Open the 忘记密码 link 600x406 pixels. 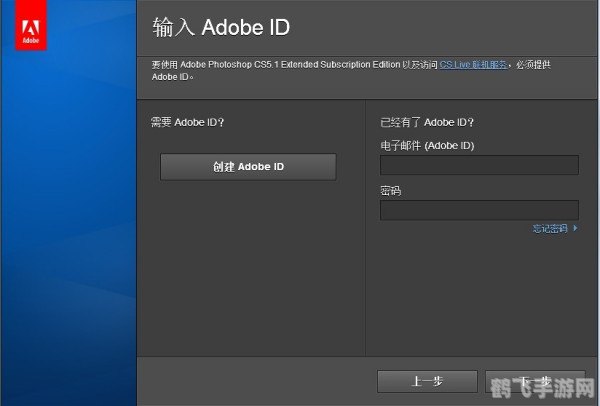coord(554,228)
